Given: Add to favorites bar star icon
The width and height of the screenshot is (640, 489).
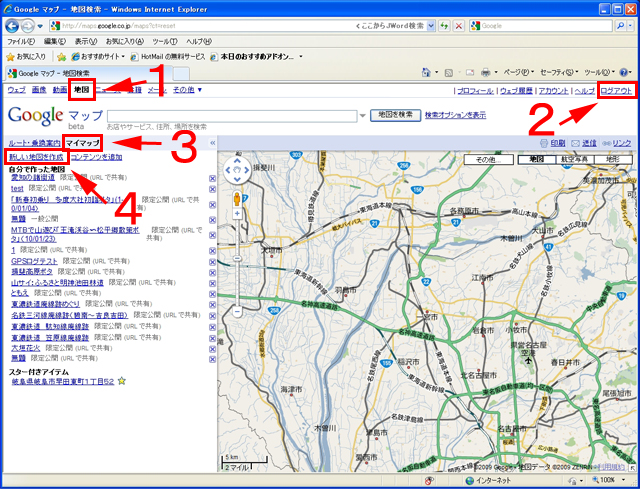Looking at the screenshot, I should tap(62, 57).
